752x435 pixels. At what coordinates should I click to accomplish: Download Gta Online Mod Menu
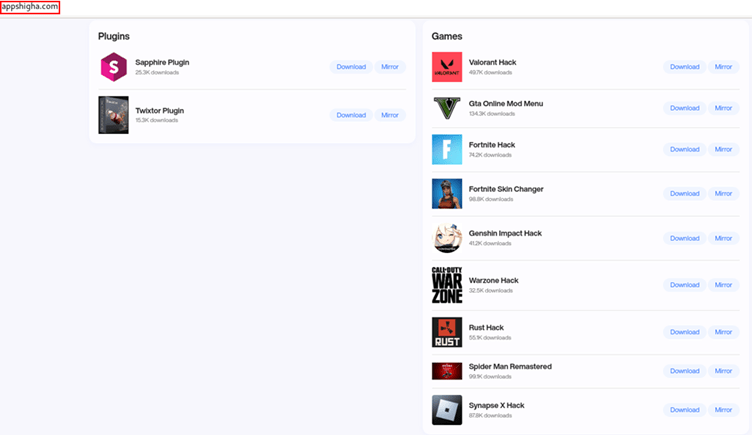point(684,108)
